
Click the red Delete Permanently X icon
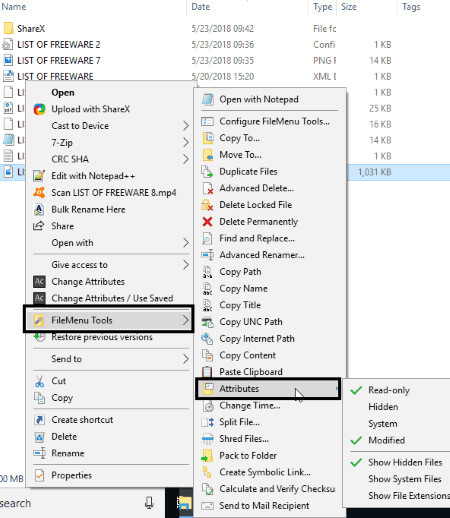pyautogui.click(x=207, y=221)
